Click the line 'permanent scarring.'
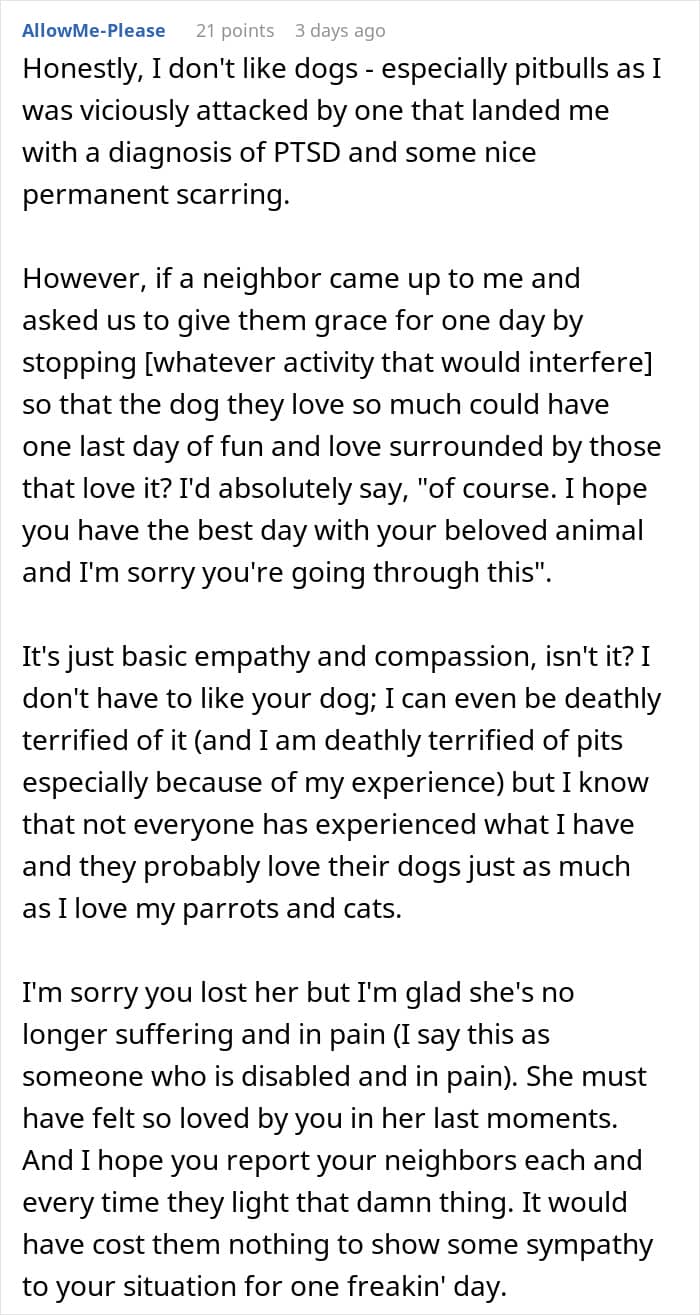Image resolution: width=700 pixels, height=1315 pixels. pyautogui.click(x=156, y=195)
